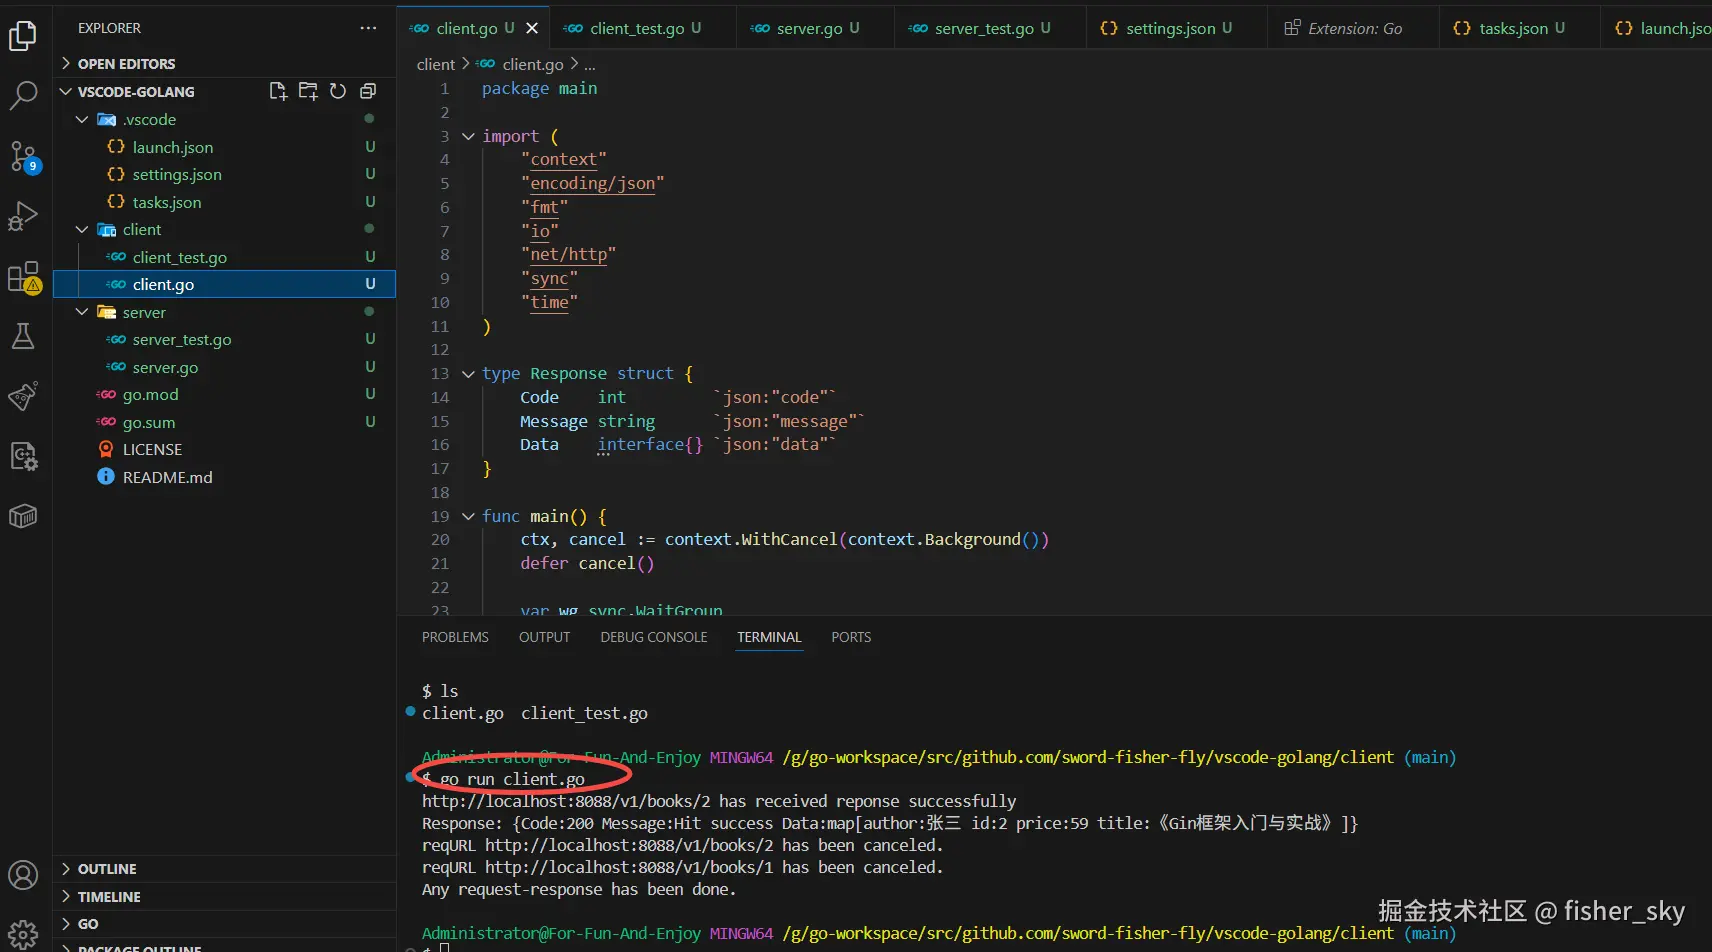Switch to the client_test.go editor tab
Viewport: 1712px width, 952px height.
pos(645,28)
